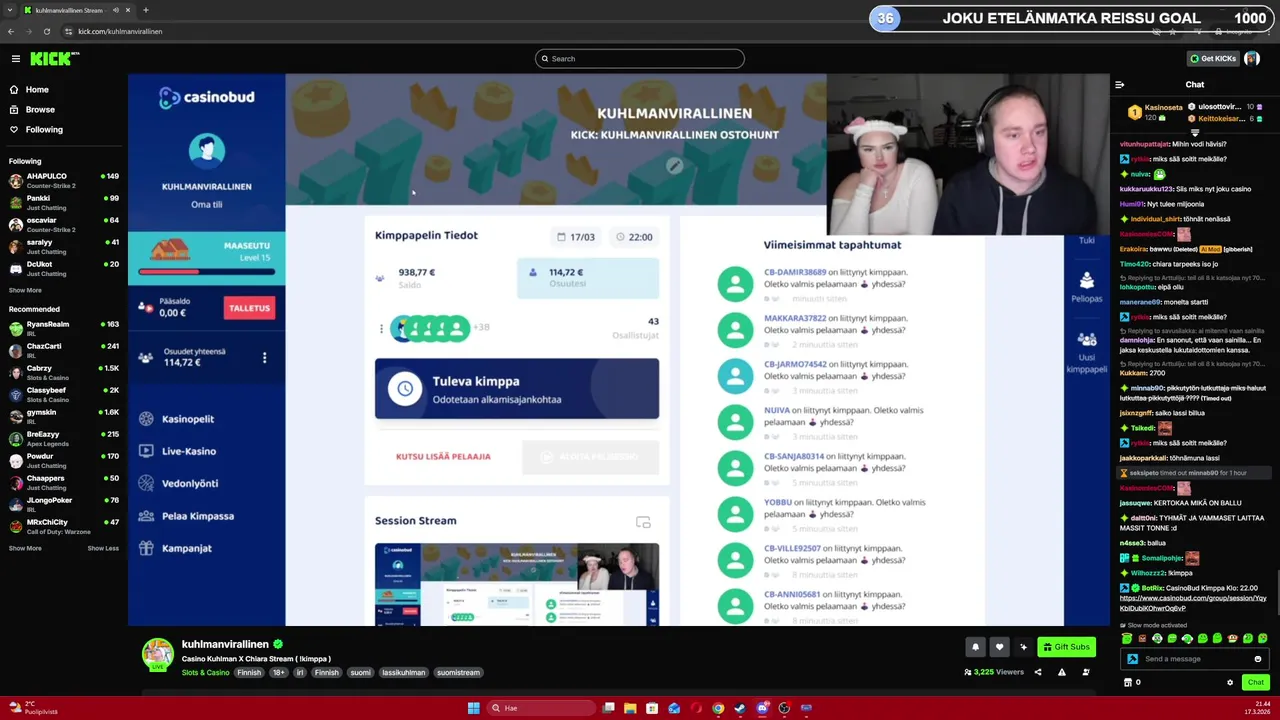Open RyansRealm recommended channel
This screenshot has width=1280, height=720.
tap(64, 329)
